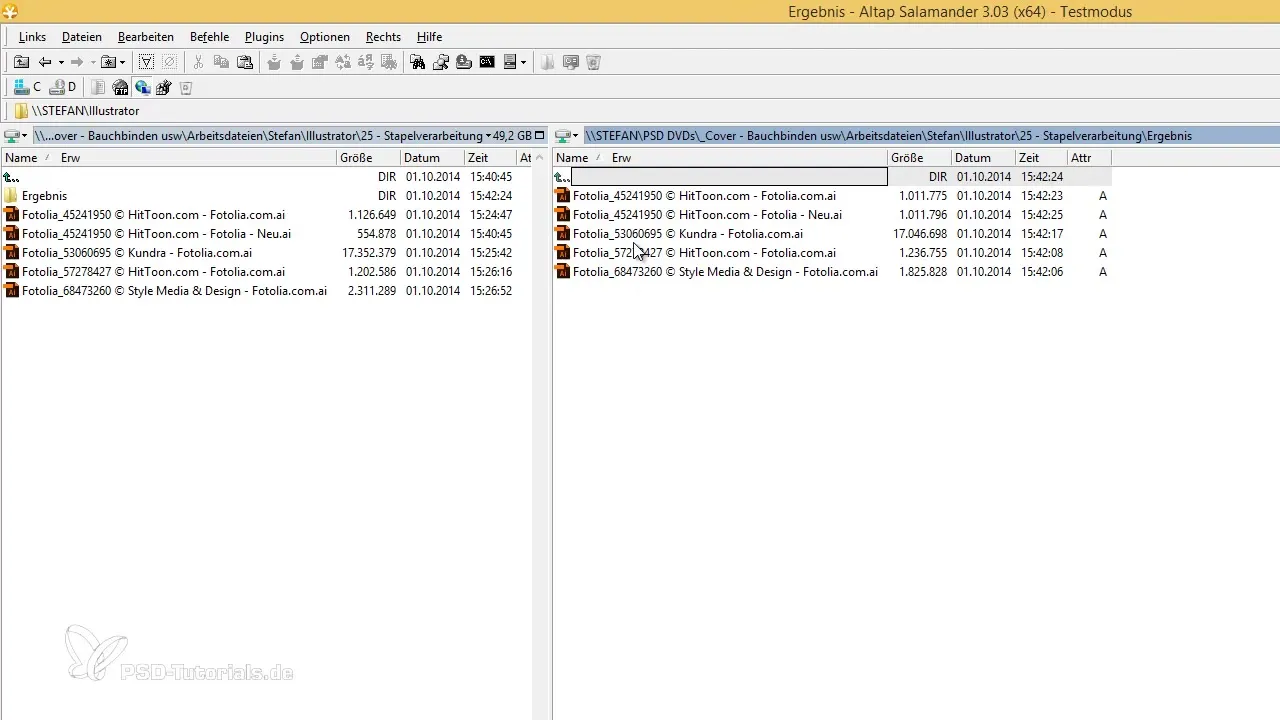Click time 15:42:06 in right panel
This screenshot has height=720, width=1280.
click(x=1042, y=272)
